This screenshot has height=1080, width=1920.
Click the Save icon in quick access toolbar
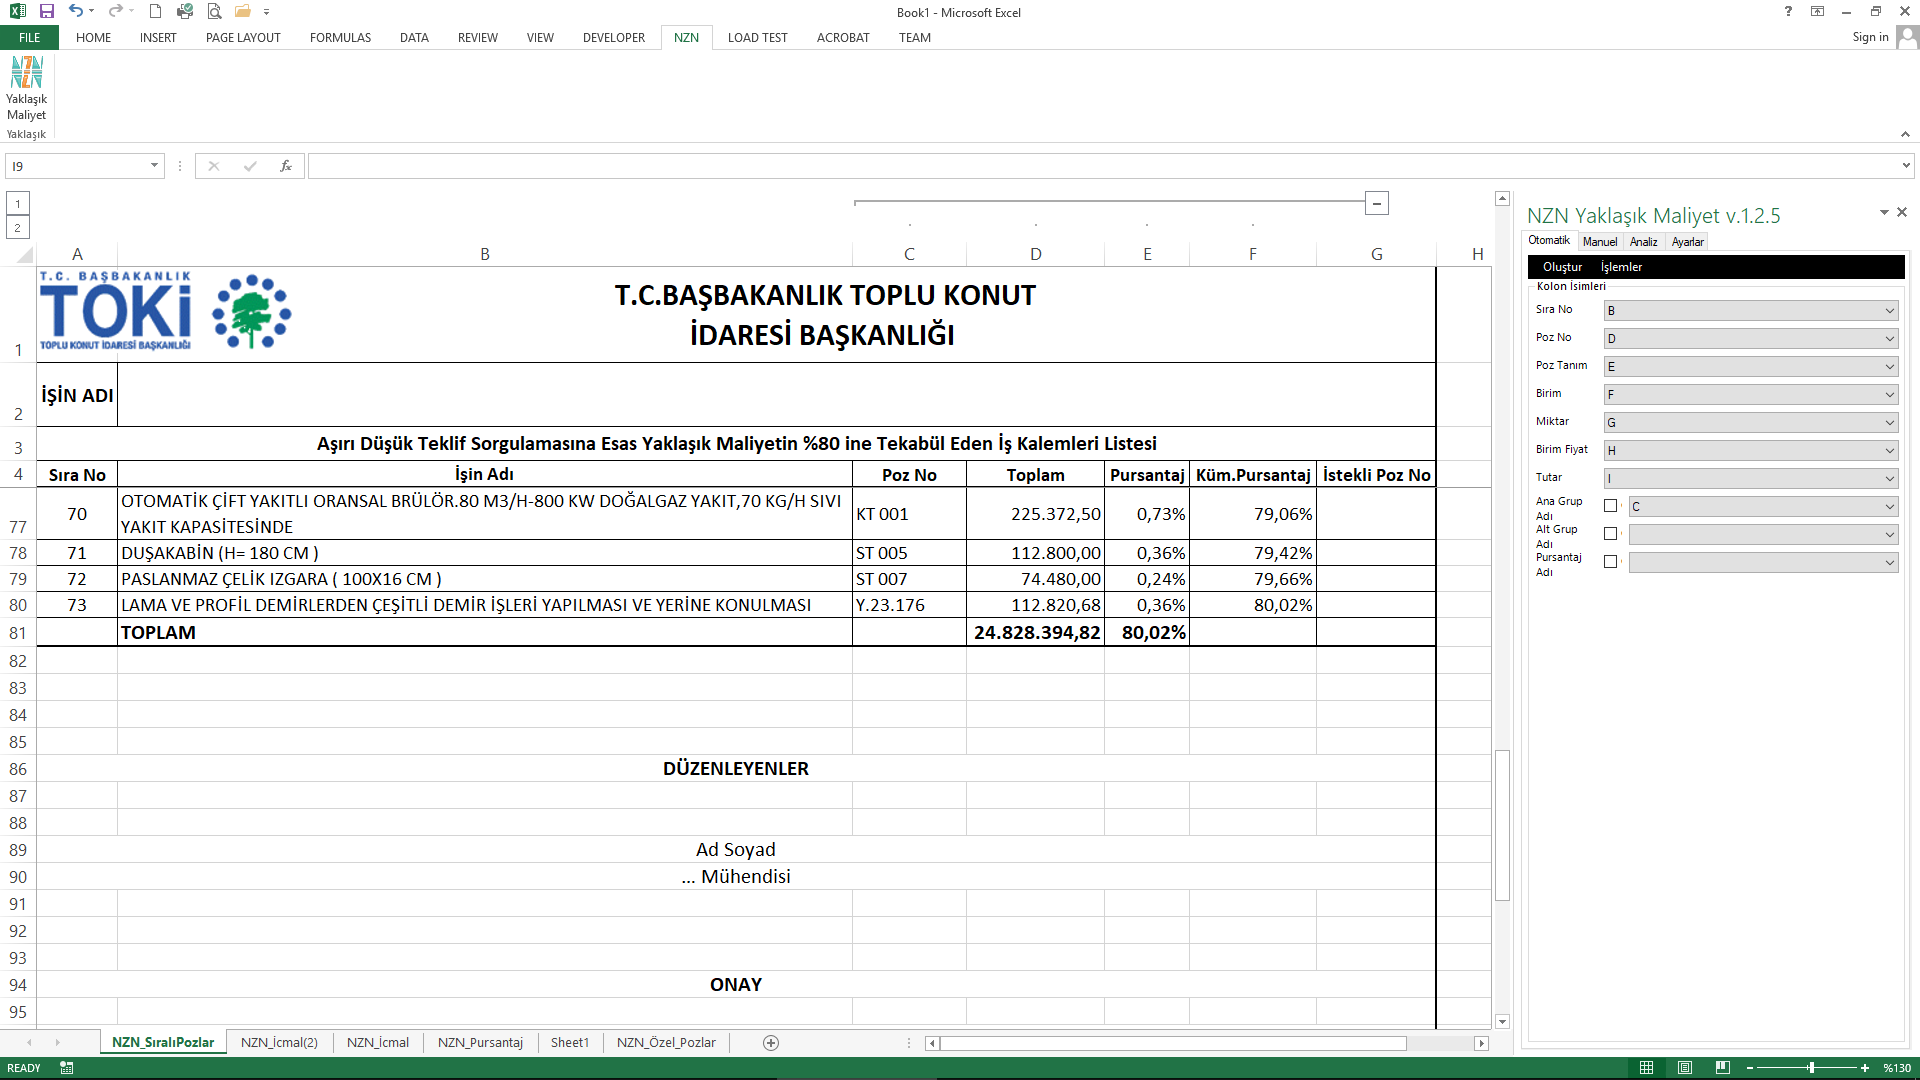click(47, 11)
